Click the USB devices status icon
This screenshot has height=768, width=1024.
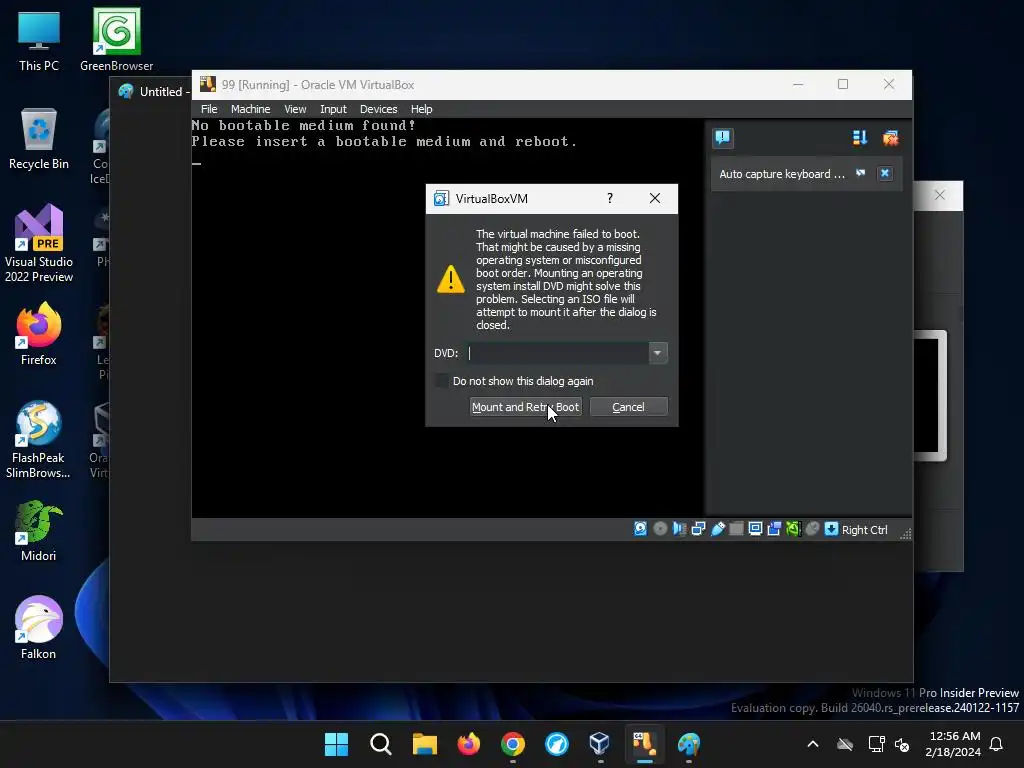coord(718,529)
